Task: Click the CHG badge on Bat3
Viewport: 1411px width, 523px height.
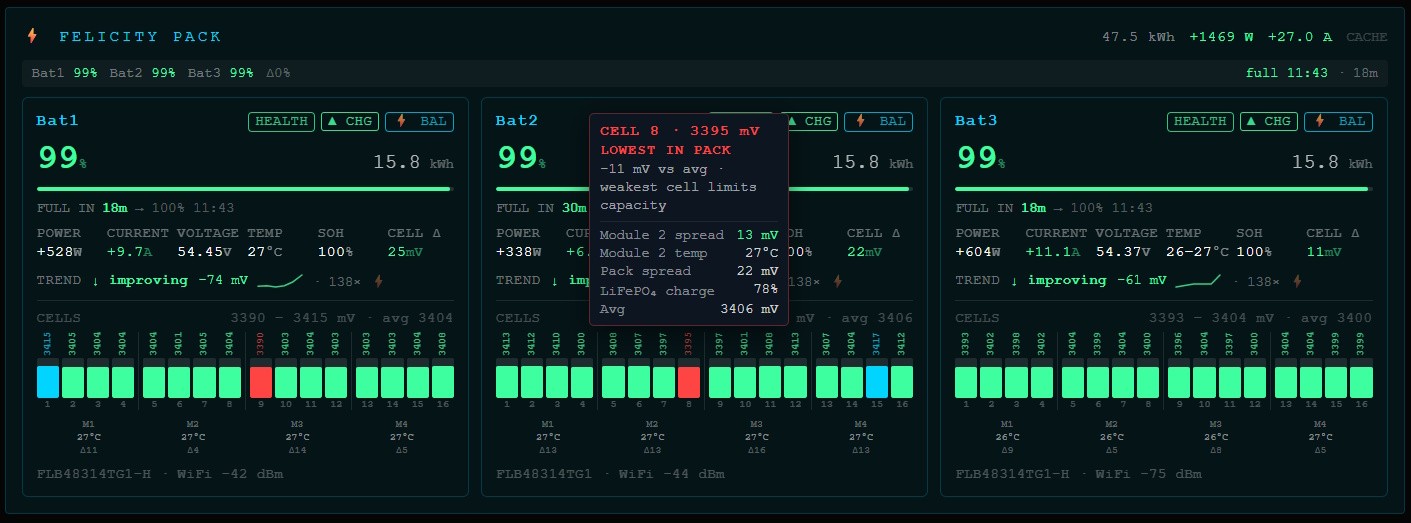Action: coord(1269,121)
